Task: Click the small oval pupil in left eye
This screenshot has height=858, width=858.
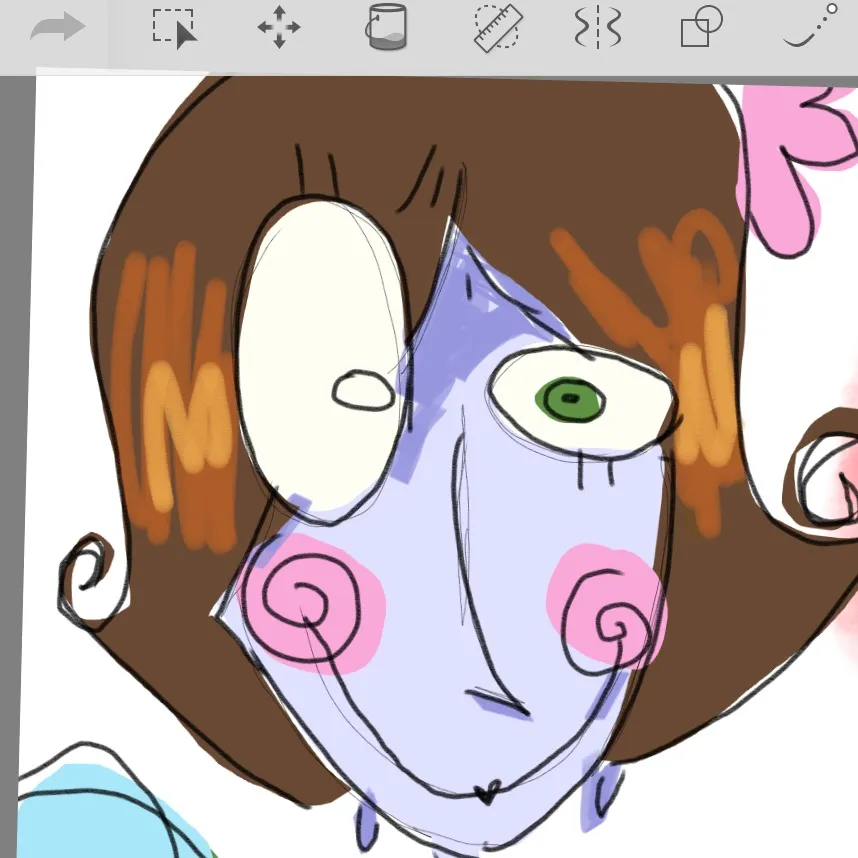Action: tap(362, 391)
